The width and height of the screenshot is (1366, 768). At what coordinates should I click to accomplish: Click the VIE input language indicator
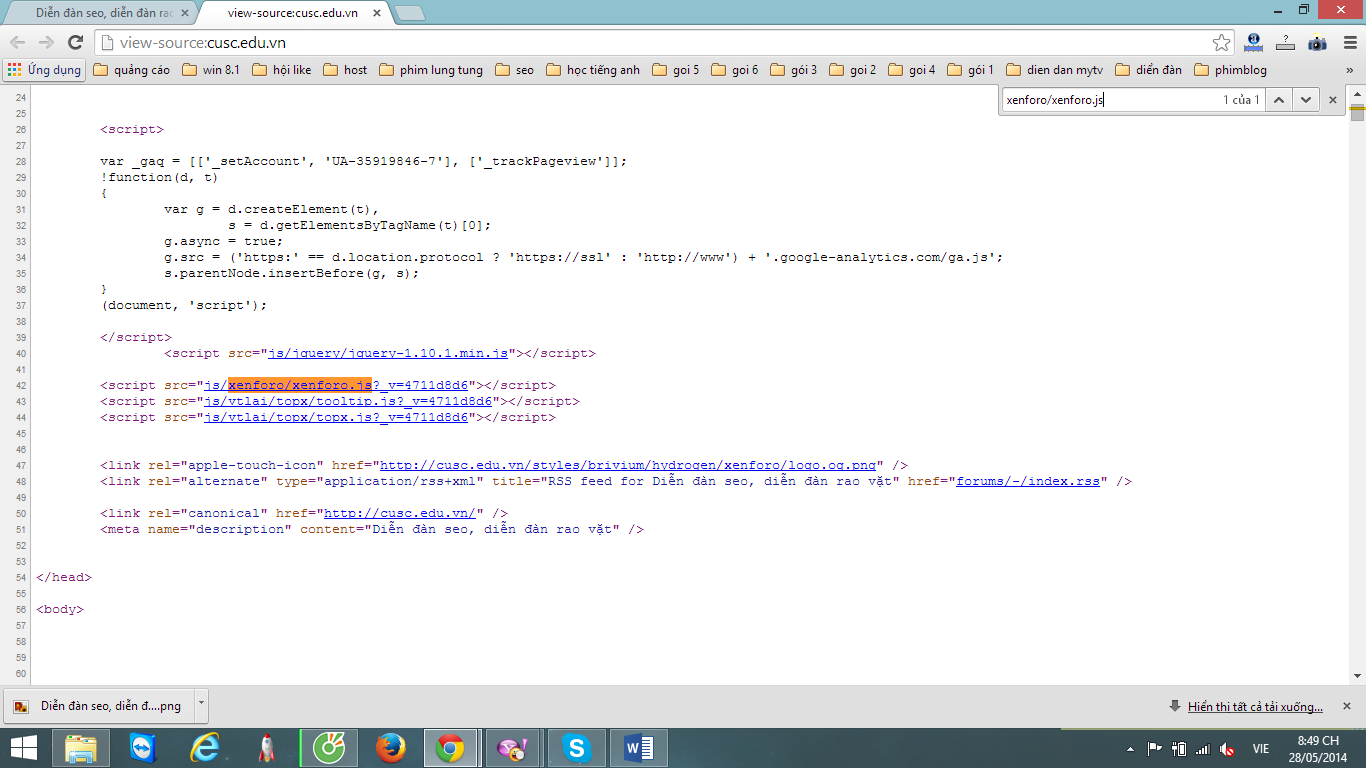pos(1260,748)
